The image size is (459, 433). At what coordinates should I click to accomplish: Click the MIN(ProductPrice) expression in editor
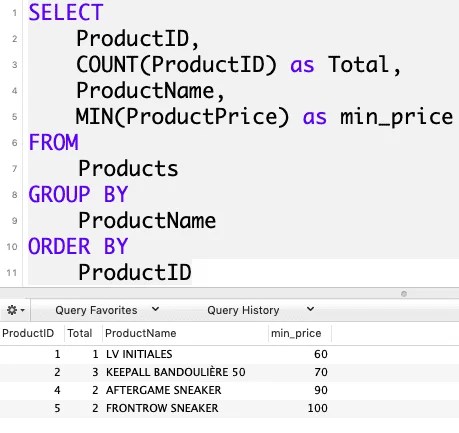click(x=182, y=117)
